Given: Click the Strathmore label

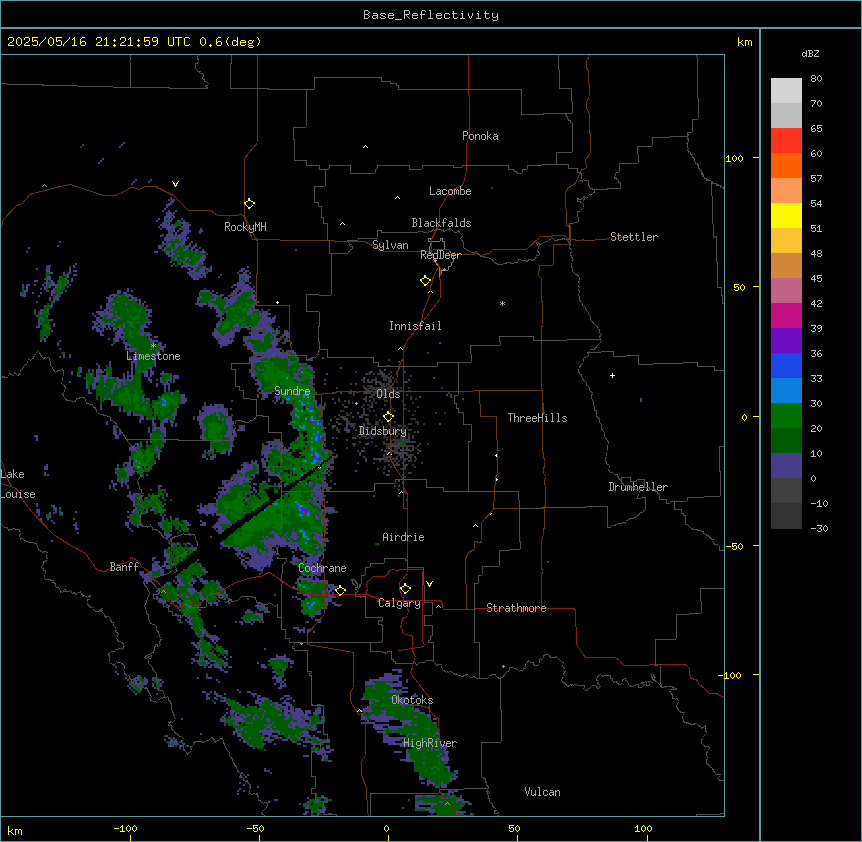Looking at the screenshot, I should [x=516, y=608].
